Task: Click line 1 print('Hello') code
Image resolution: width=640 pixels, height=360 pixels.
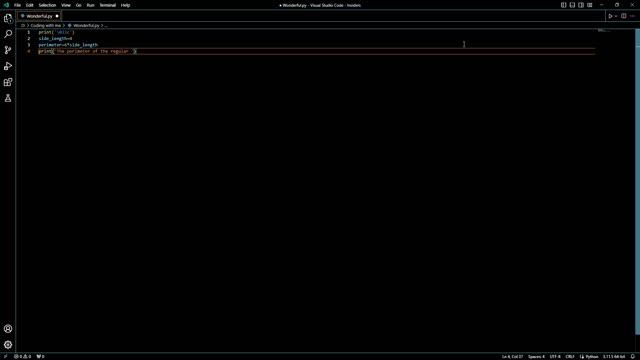Action: 56,32
